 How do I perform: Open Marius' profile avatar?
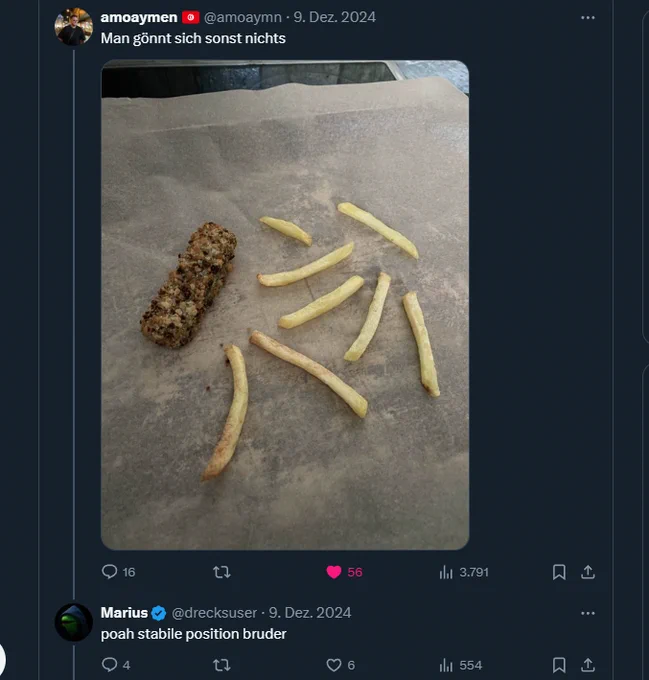point(73,622)
